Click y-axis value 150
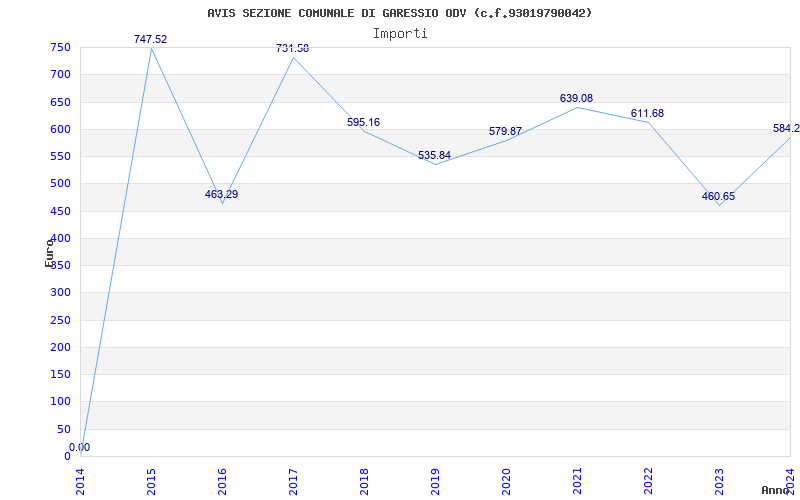 pyautogui.click(x=60, y=375)
